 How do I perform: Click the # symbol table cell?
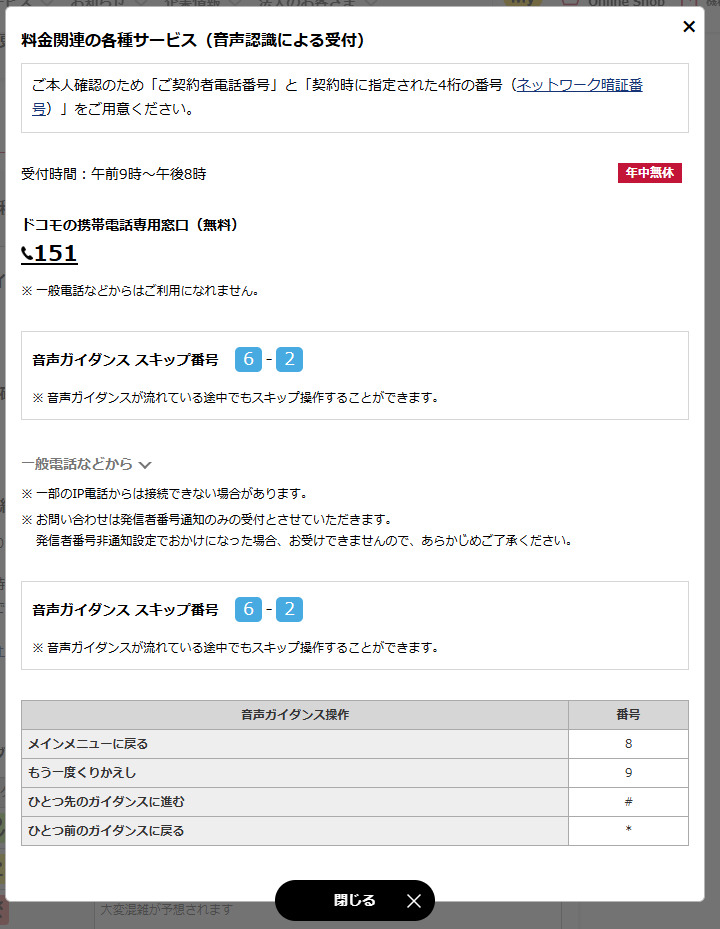pos(628,802)
